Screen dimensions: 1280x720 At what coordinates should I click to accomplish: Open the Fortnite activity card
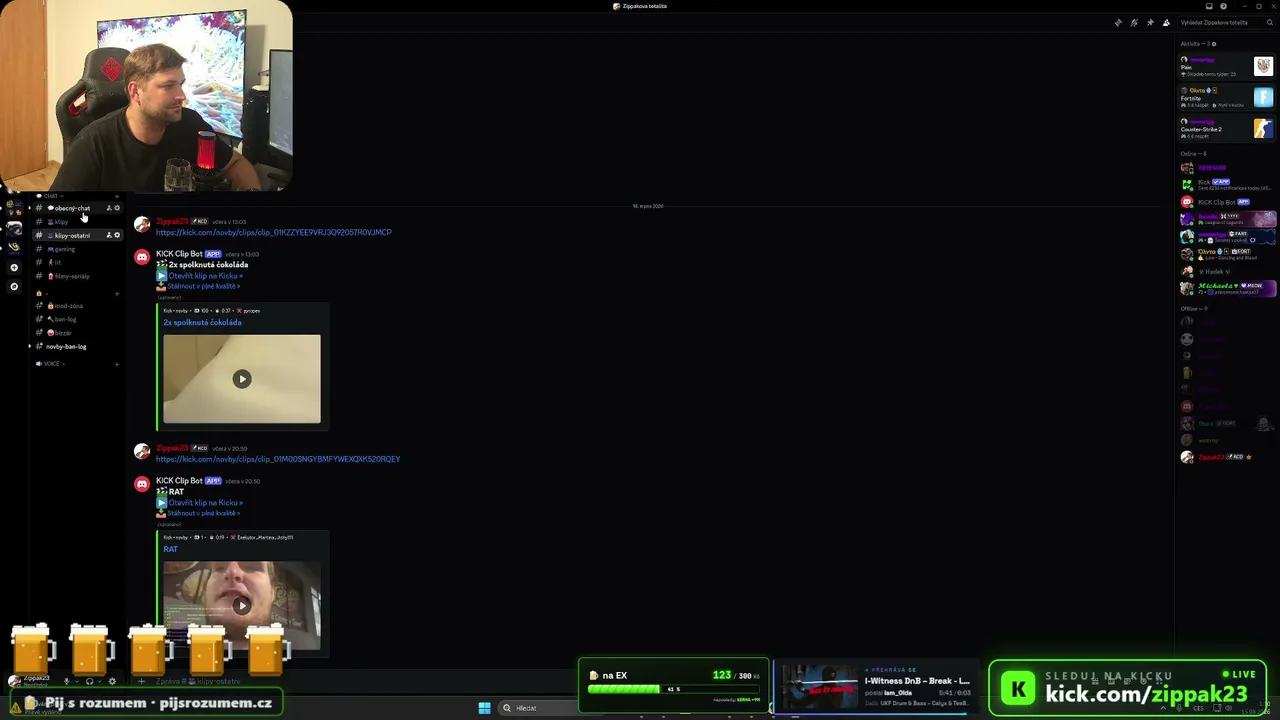[1227, 97]
